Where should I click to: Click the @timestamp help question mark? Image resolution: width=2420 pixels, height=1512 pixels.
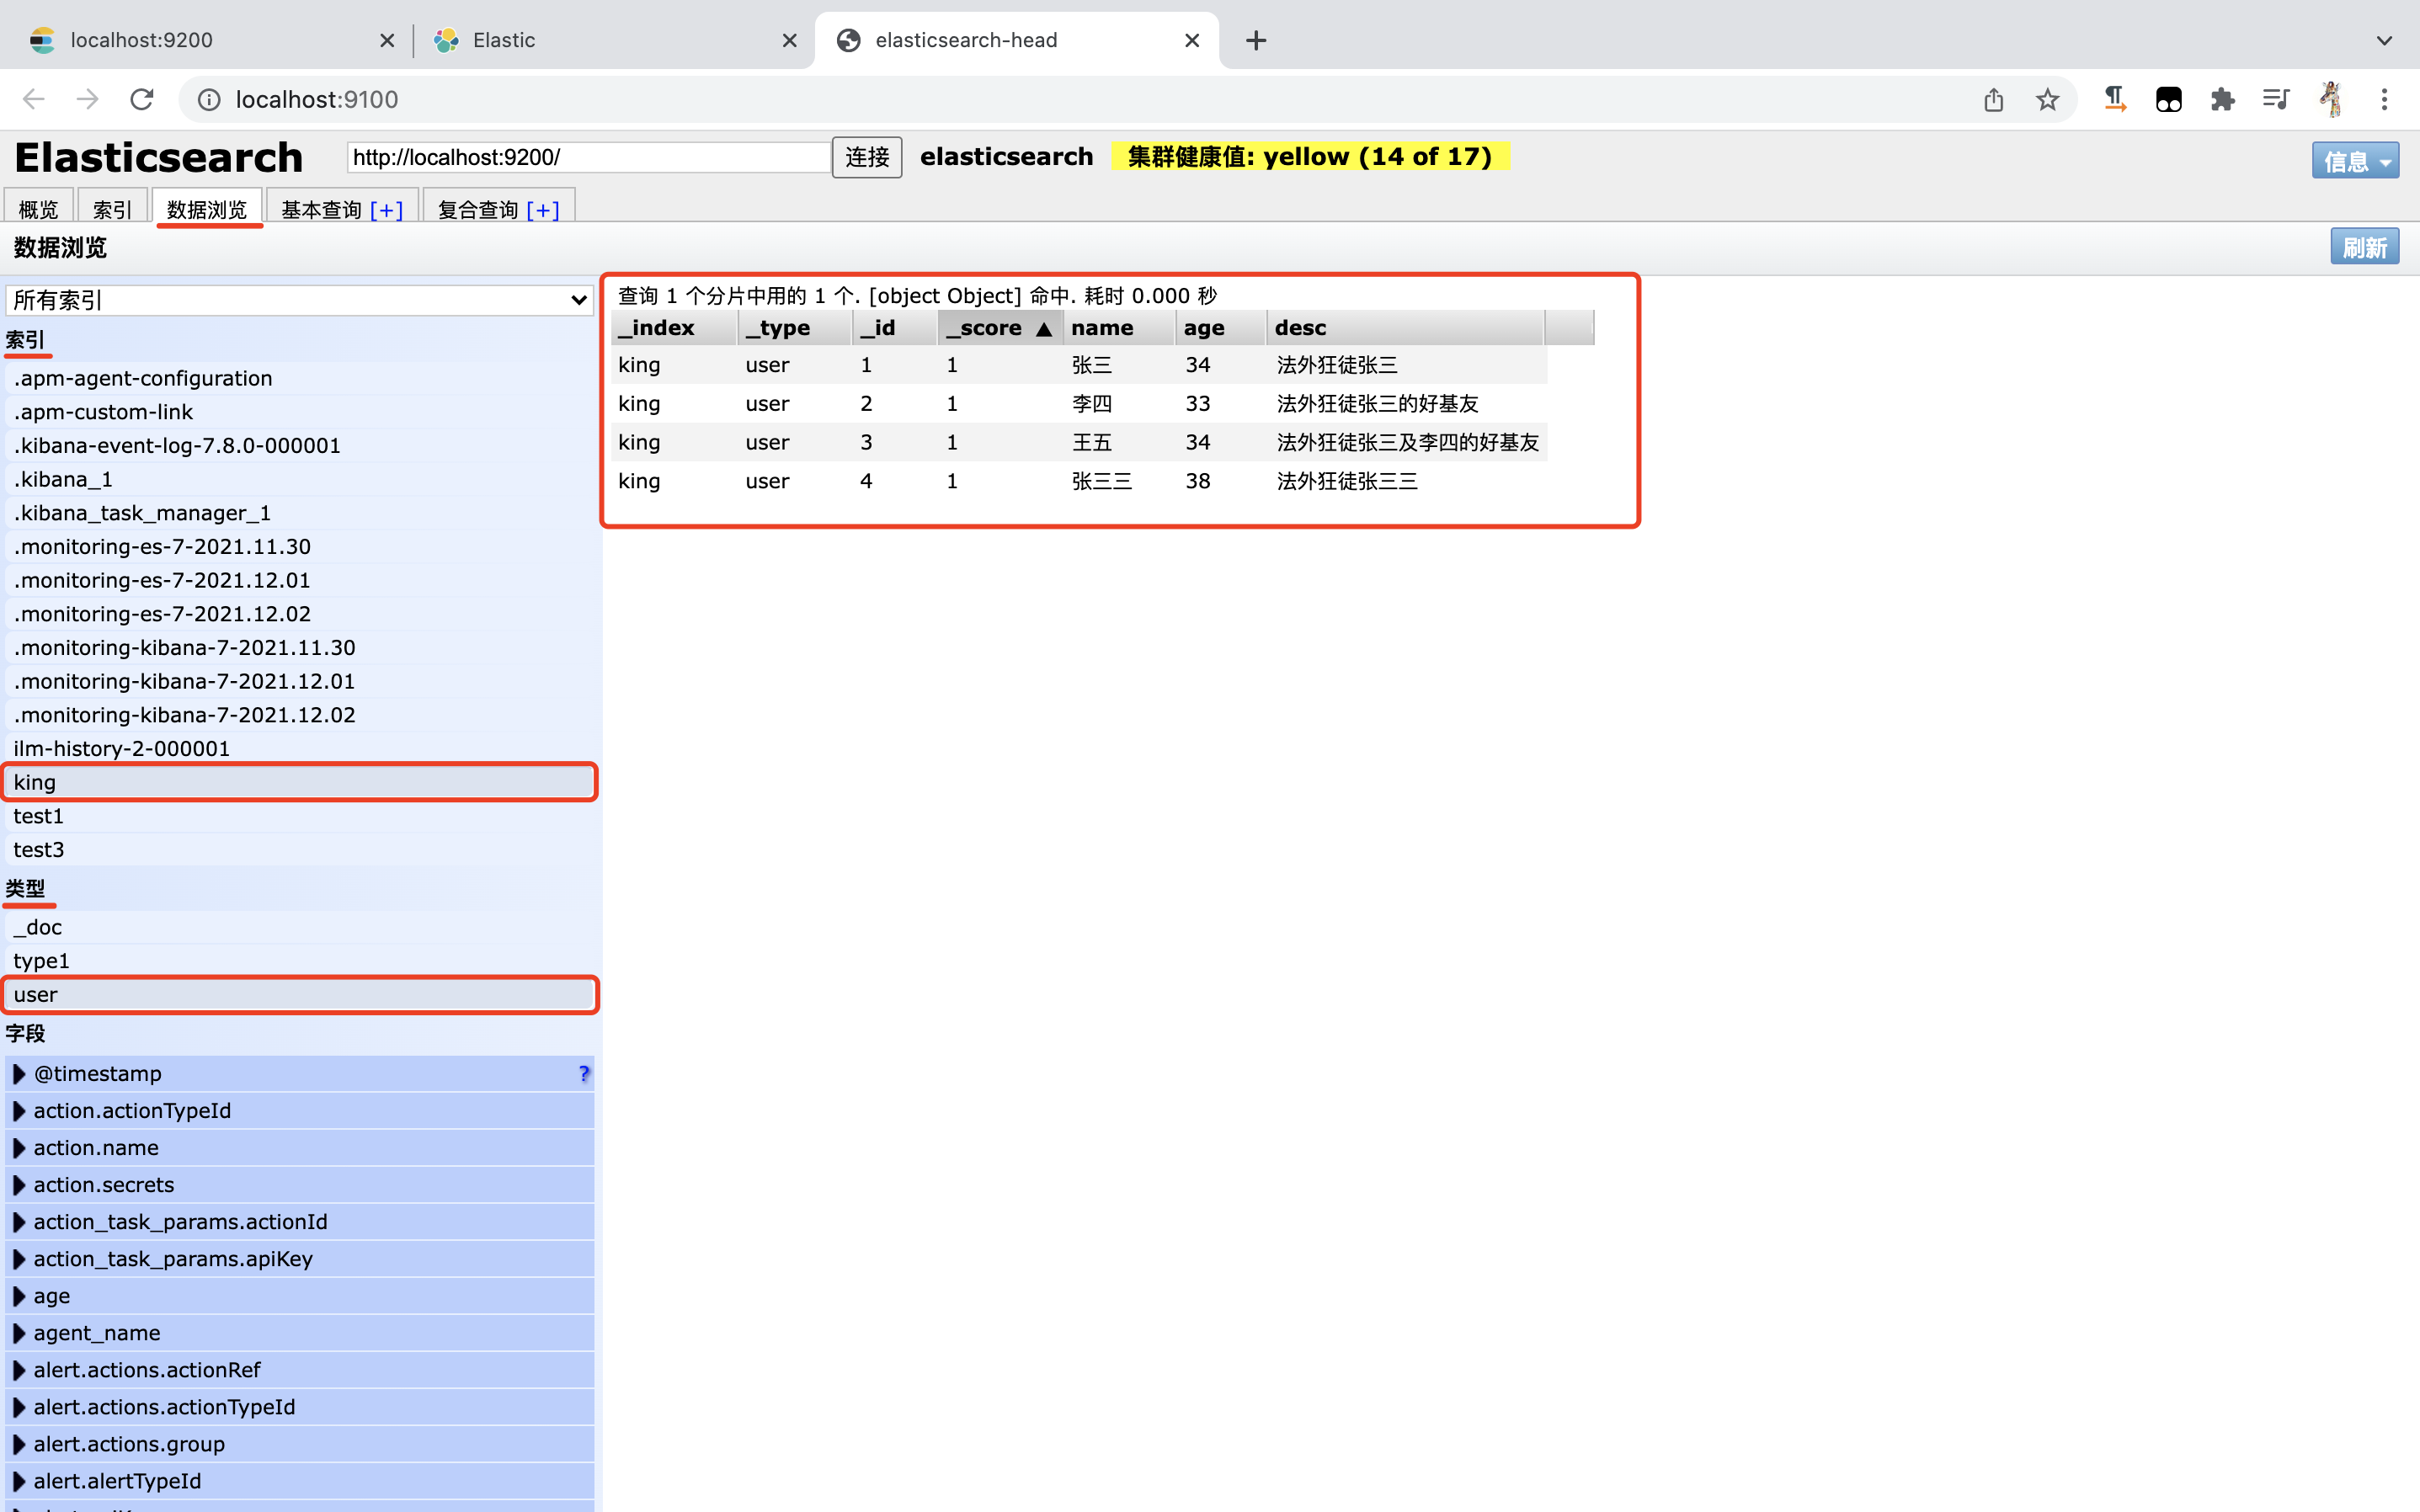coord(584,1073)
